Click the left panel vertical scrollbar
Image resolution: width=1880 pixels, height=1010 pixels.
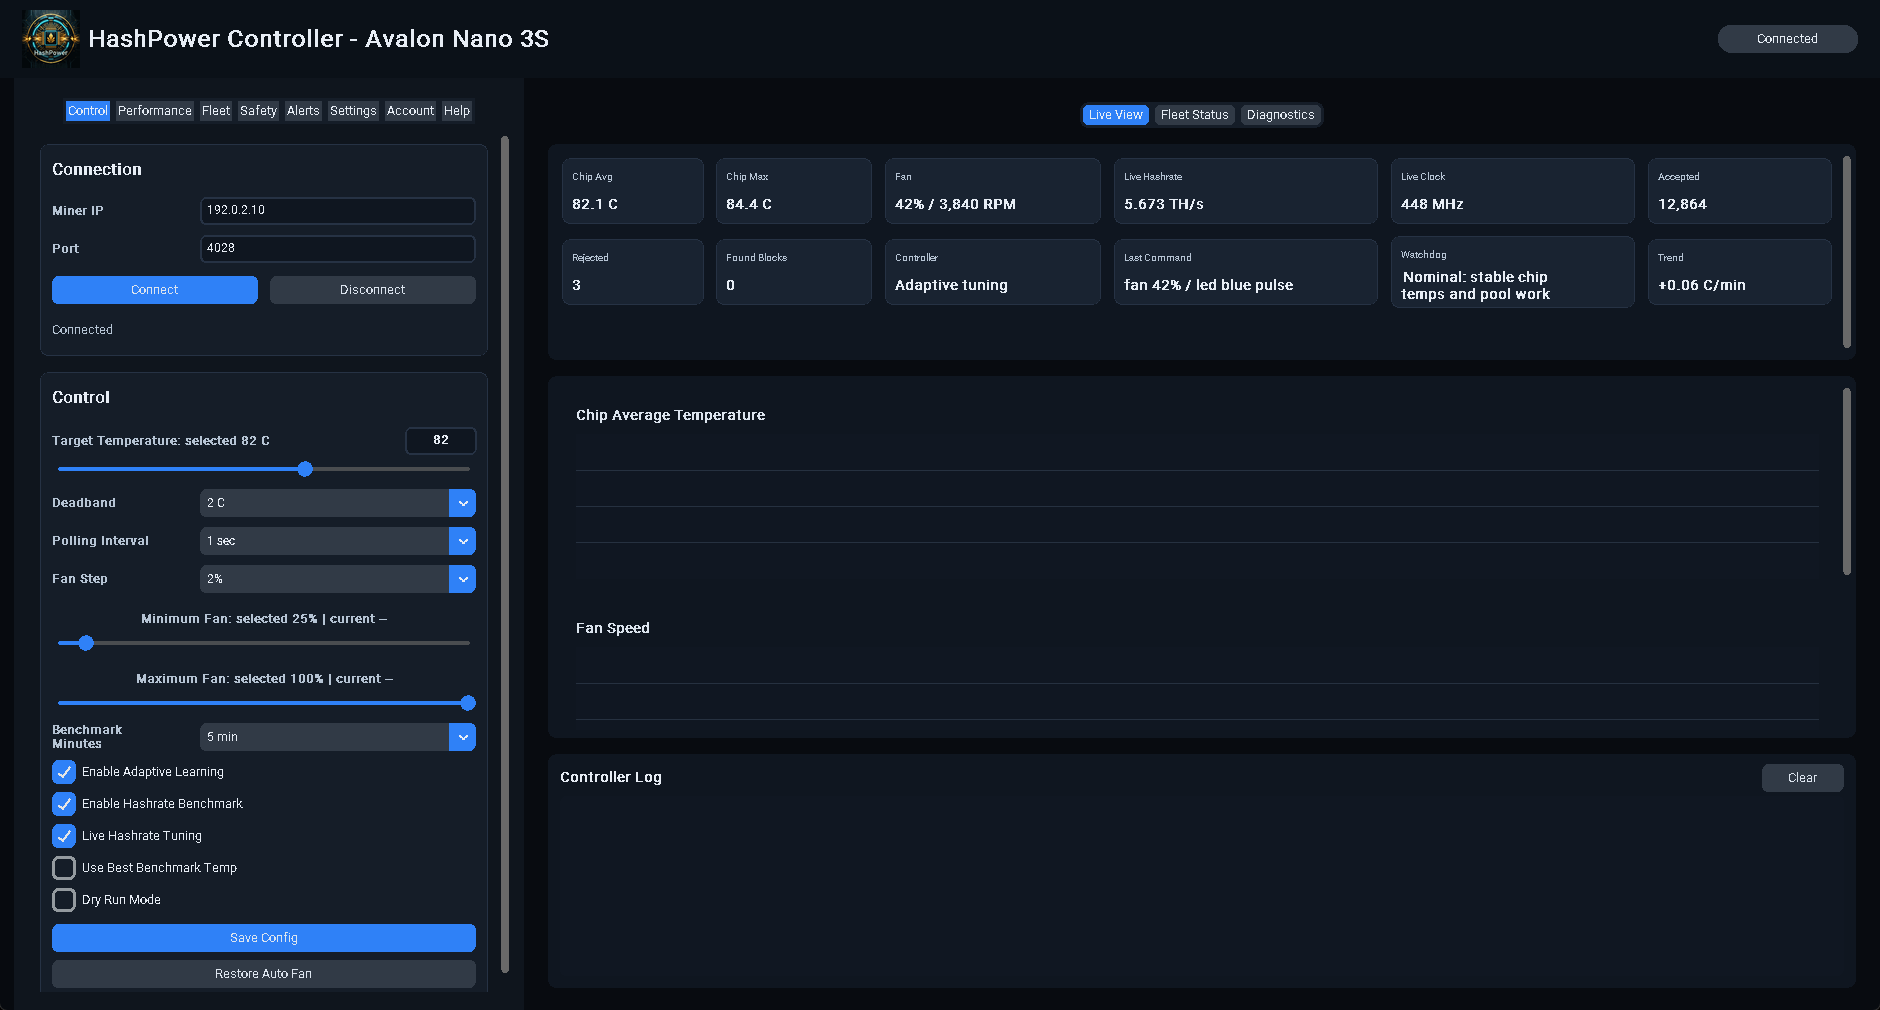tap(505, 555)
